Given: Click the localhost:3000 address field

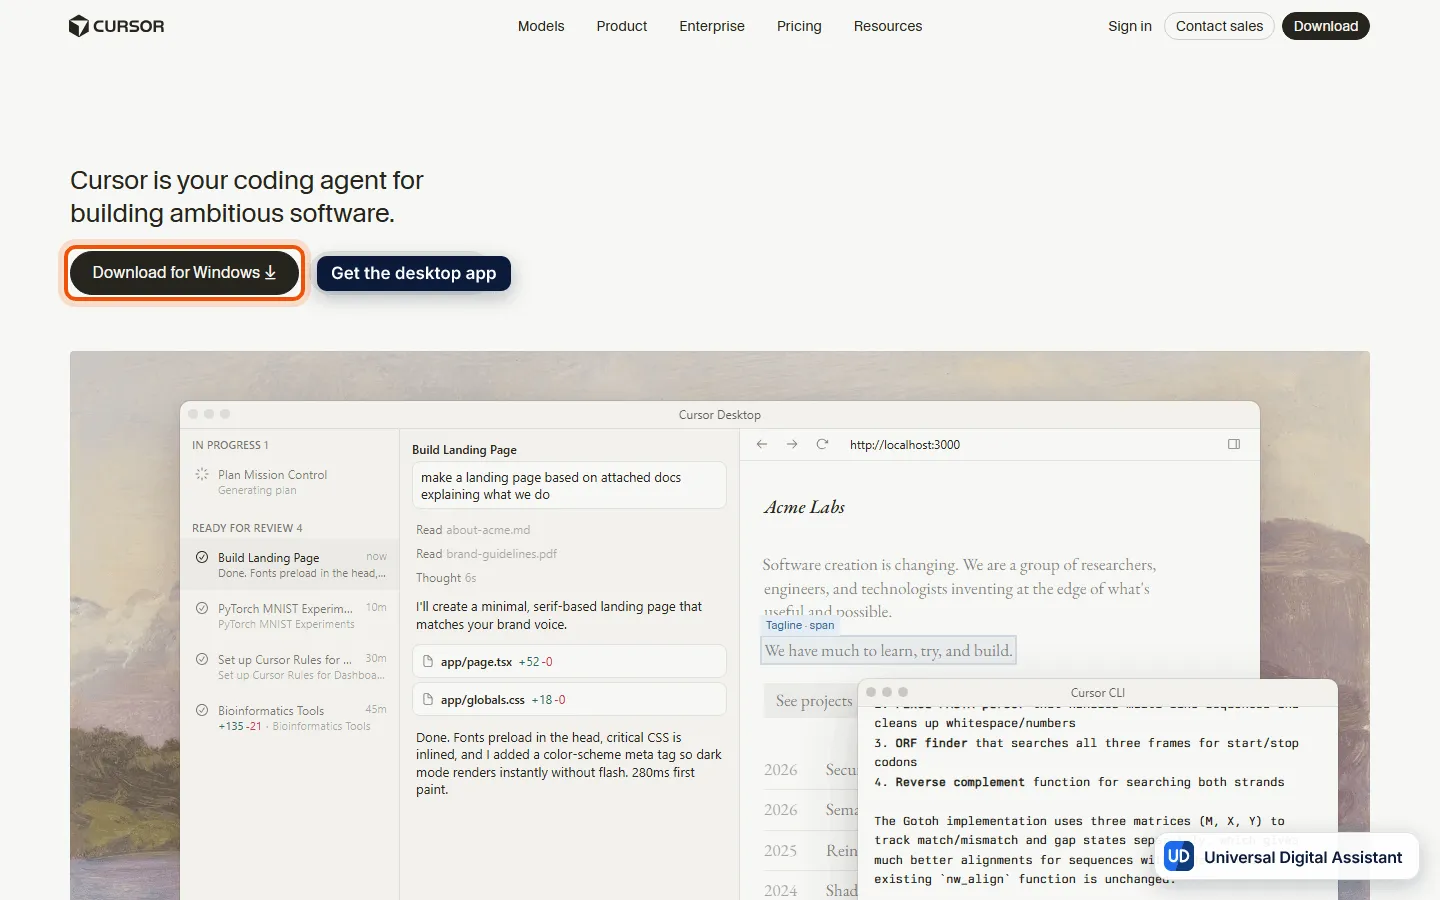Looking at the screenshot, I should [x=905, y=445].
